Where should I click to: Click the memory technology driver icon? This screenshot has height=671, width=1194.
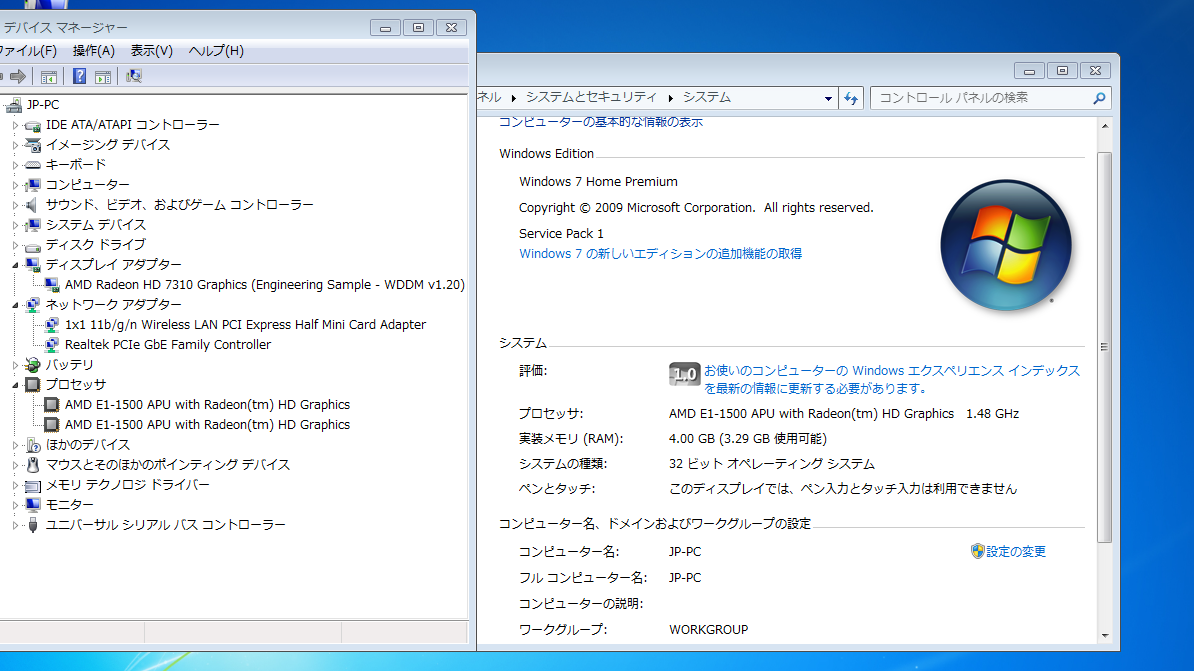[33, 485]
